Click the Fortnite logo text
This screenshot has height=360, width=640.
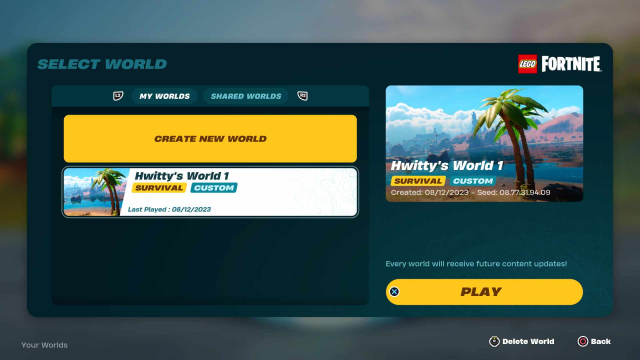(571, 64)
